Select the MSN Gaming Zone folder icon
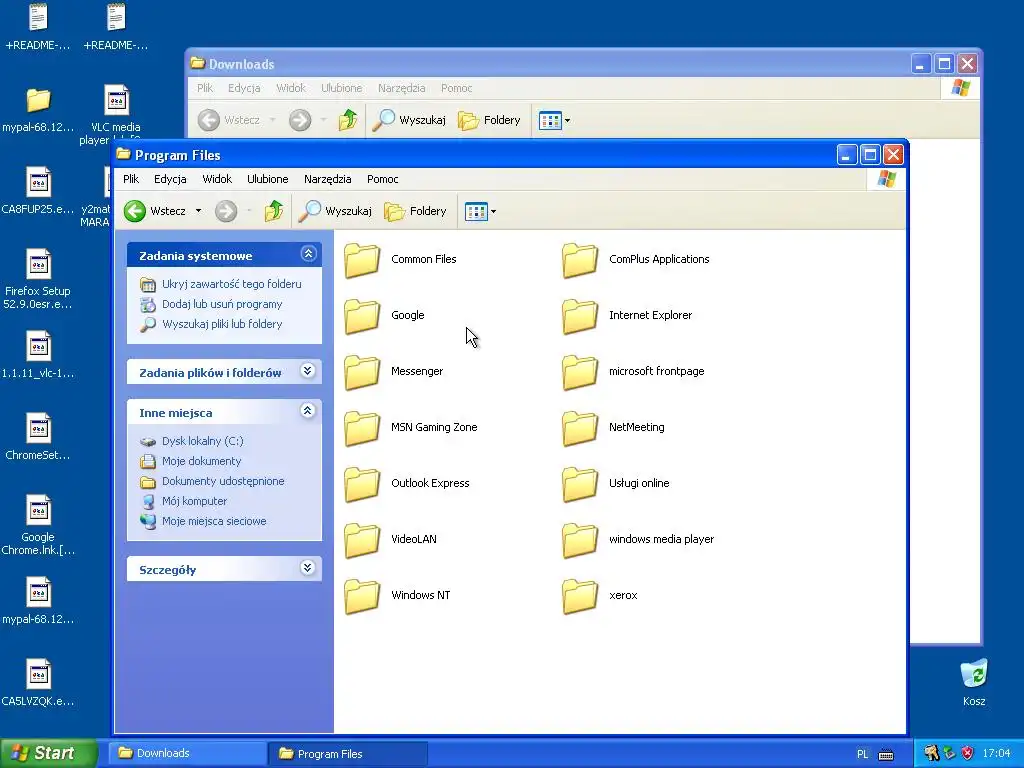Screen dimensions: 1024x768 point(362,428)
